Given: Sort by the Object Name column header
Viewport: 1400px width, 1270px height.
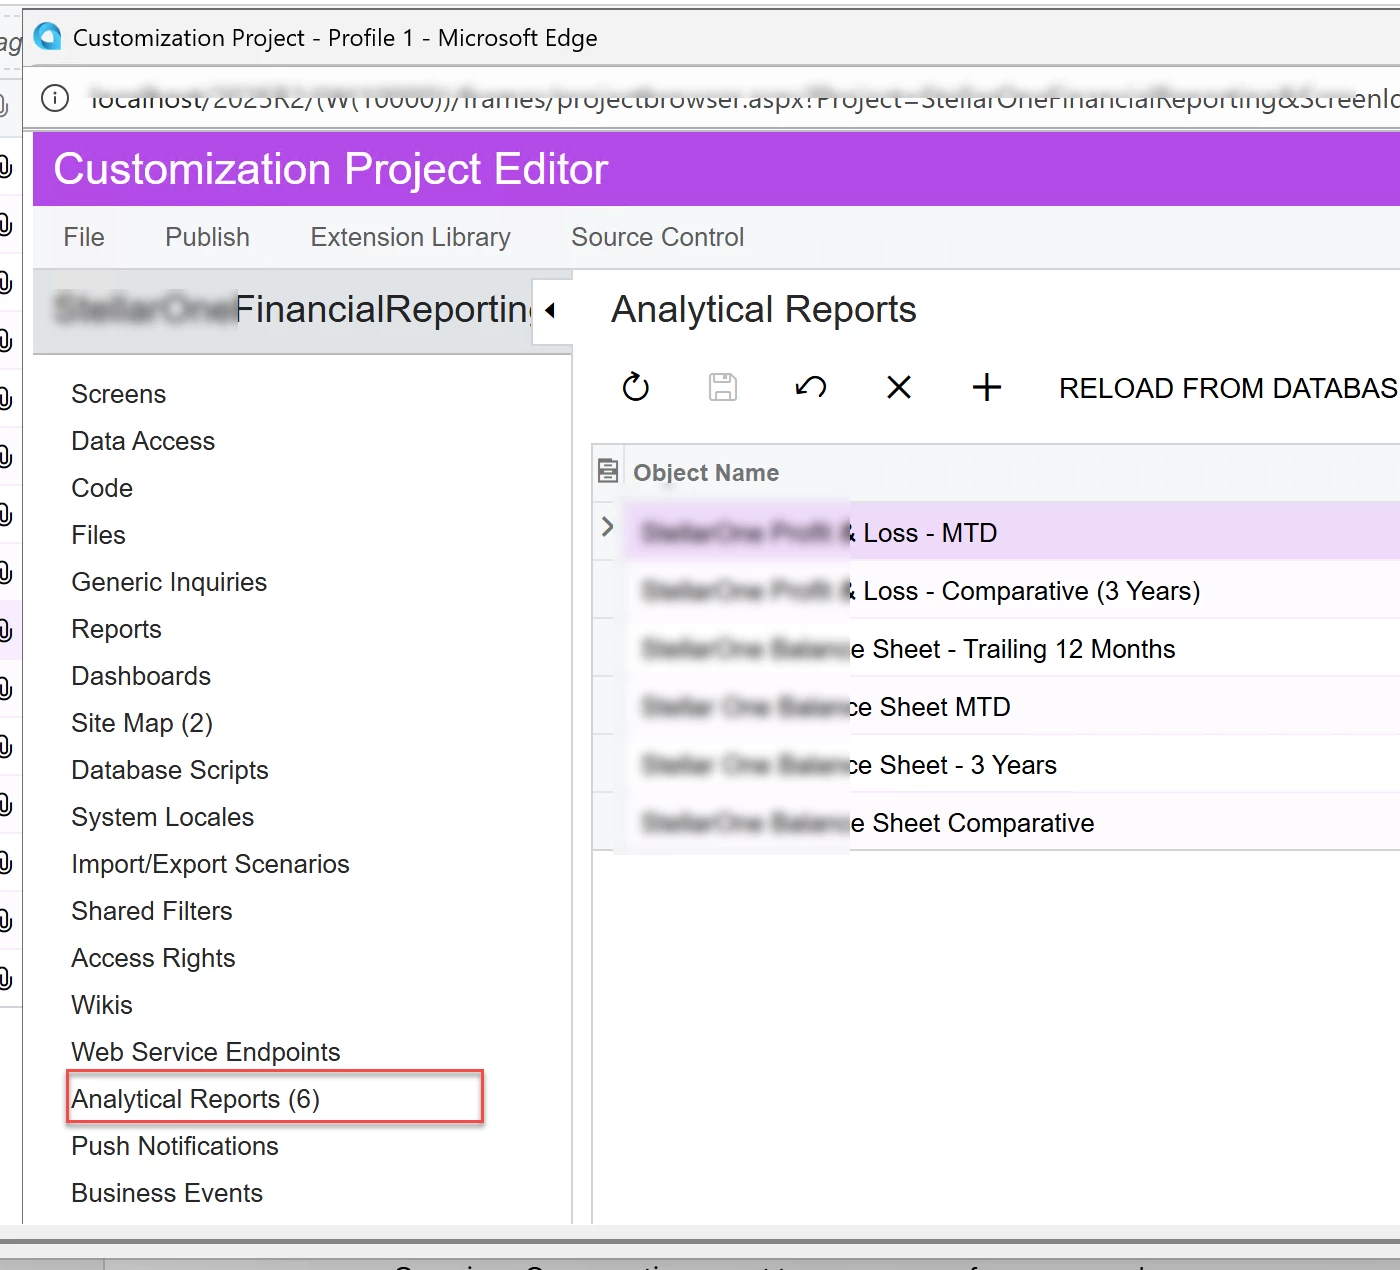Looking at the screenshot, I should 706,473.
